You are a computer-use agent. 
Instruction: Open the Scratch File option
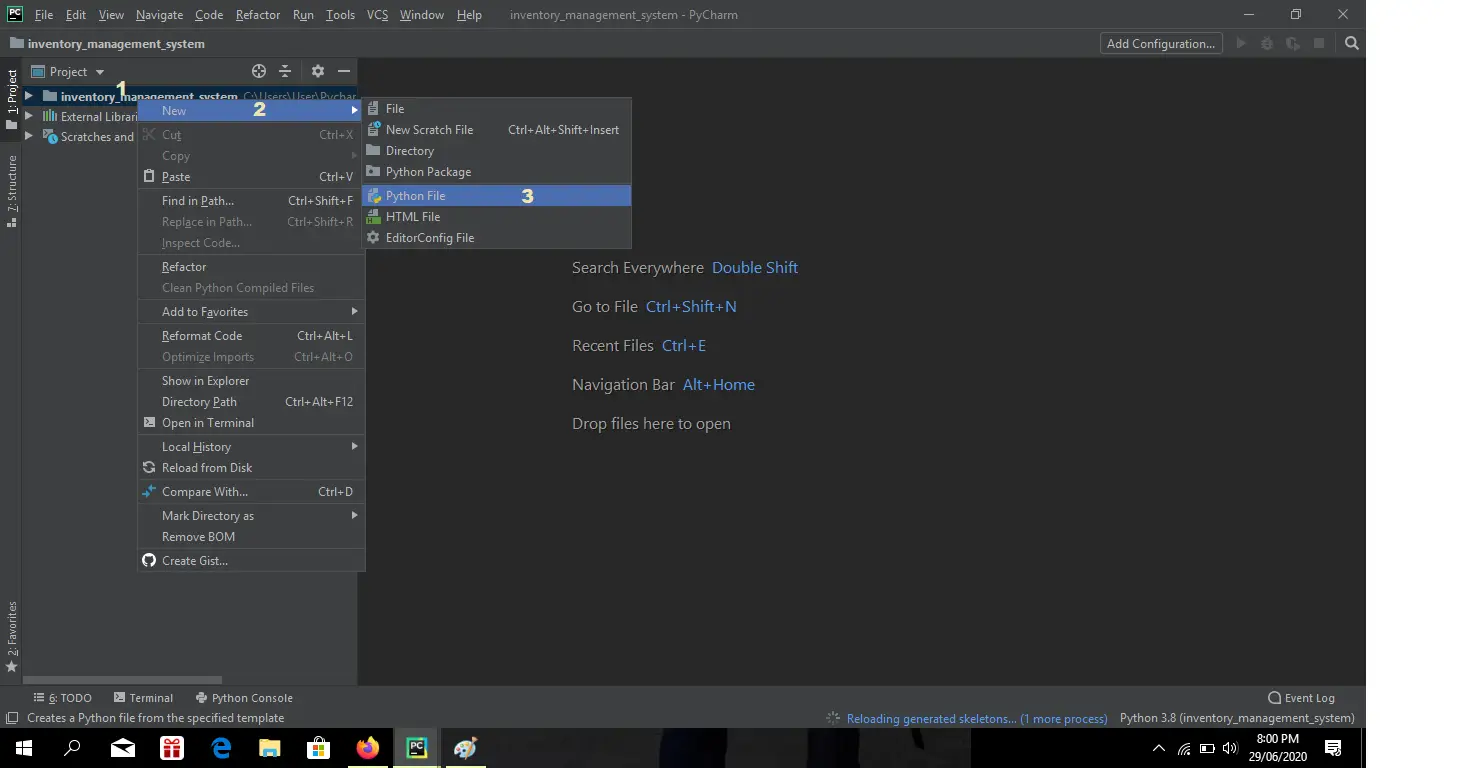click(430, 129)
